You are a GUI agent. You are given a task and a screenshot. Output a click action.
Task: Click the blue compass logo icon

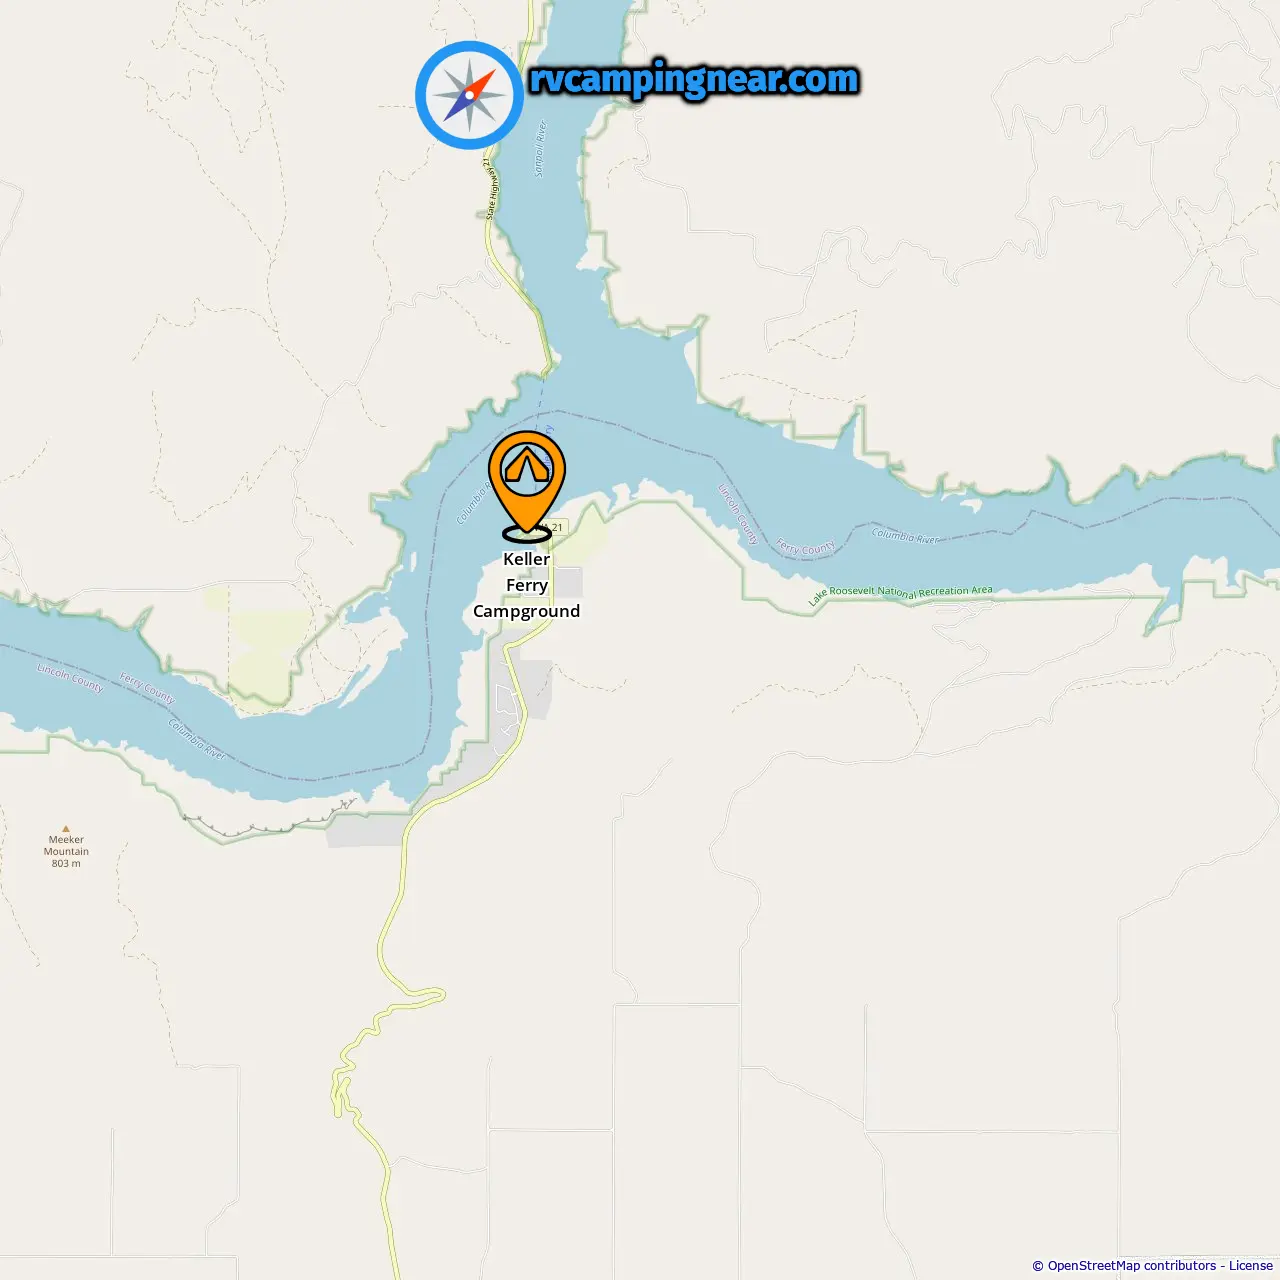click(469, 95)
